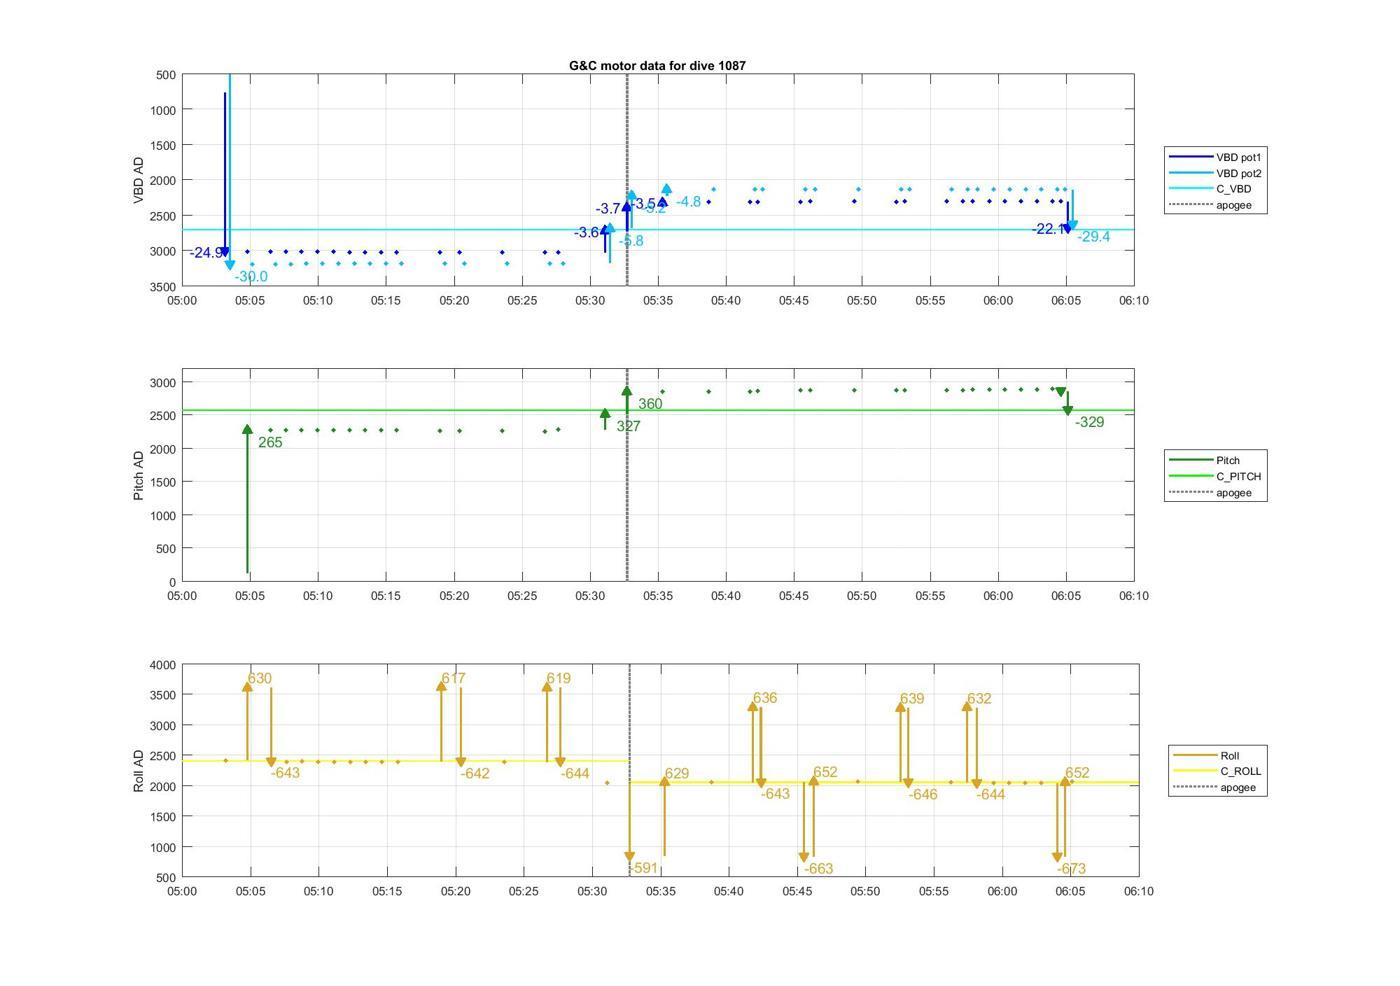The height and width of the screenshot is (986, 1400).
Task: Select the "C_PITCH" legend entry
Action: [1215, 476]
